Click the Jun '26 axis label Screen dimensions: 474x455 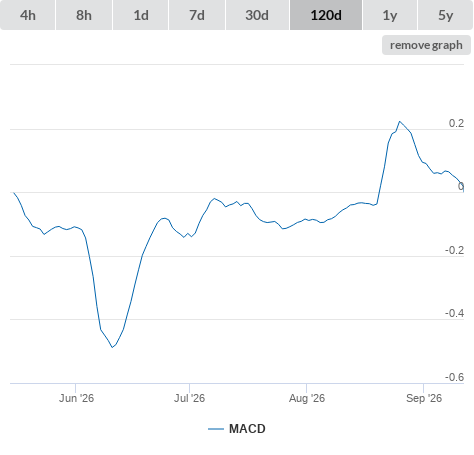pos(76,398)
